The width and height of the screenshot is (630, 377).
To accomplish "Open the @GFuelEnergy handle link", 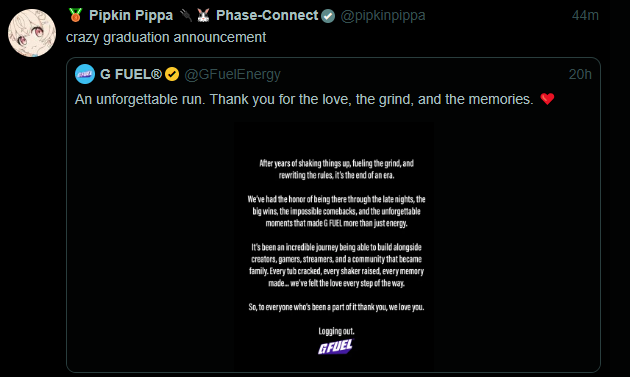I will coord(232,74).
